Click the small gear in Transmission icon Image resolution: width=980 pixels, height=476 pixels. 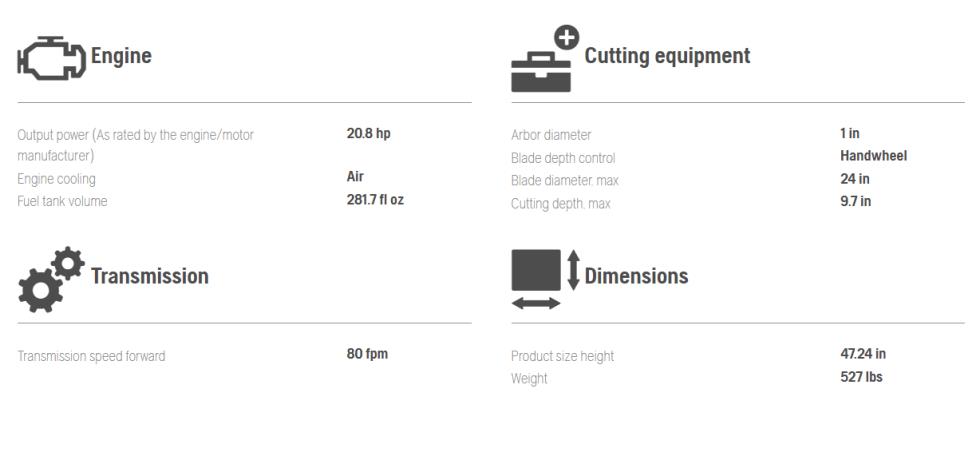coord(68,263)
